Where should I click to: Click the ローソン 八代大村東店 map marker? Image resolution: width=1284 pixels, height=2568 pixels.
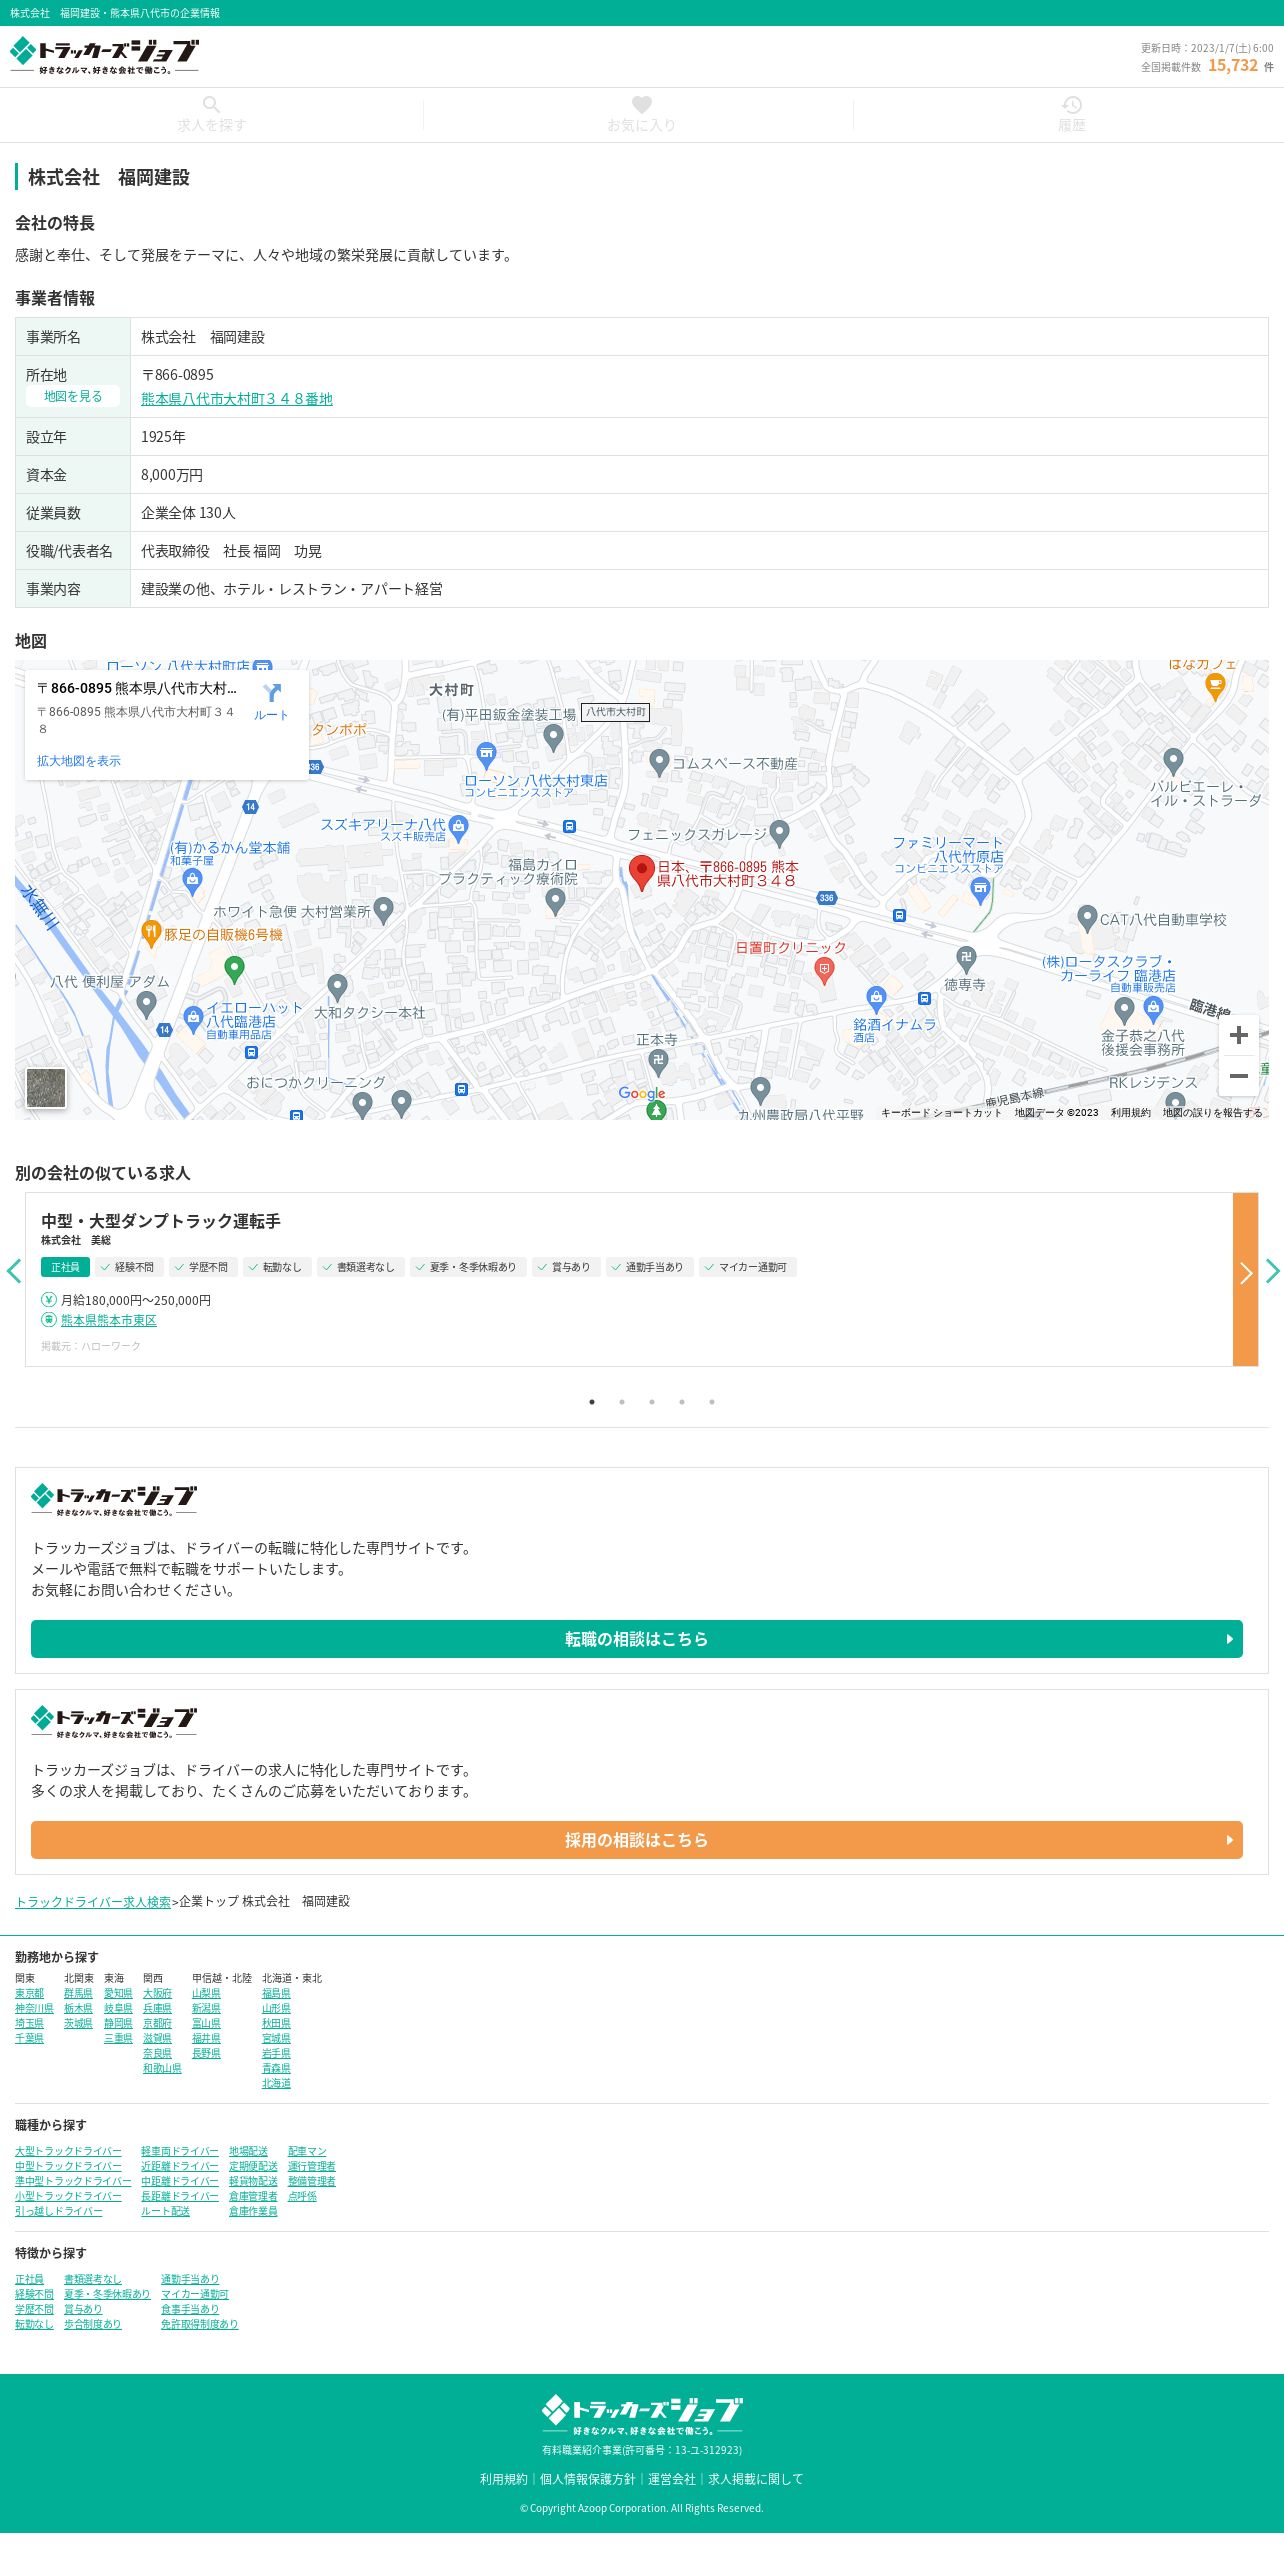[486, 754]
